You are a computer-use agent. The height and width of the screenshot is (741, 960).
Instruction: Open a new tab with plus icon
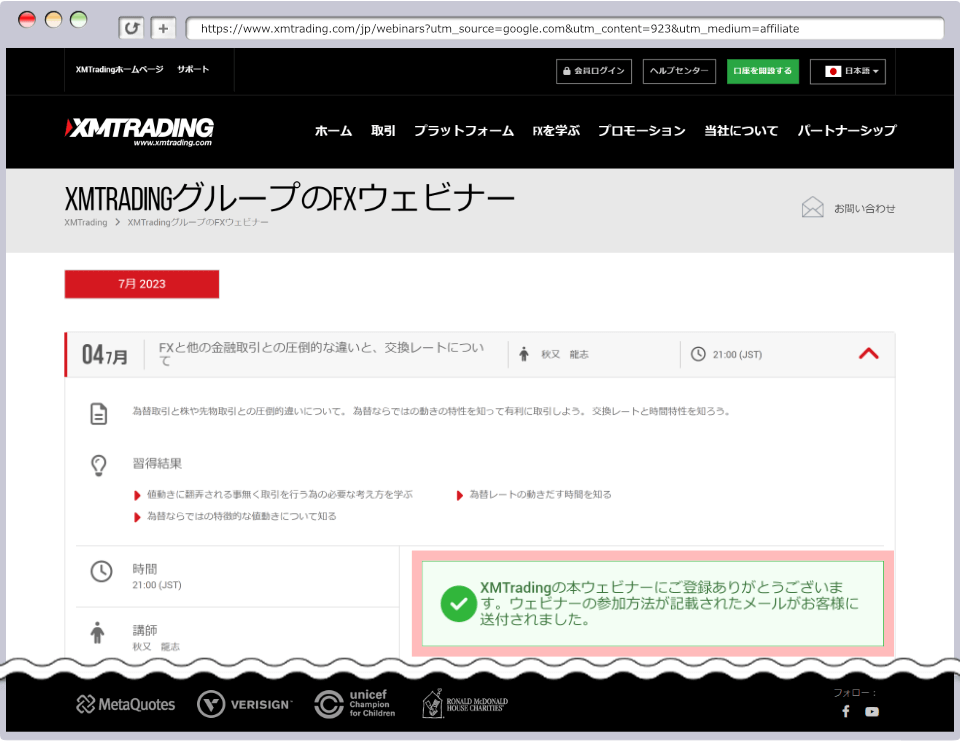coord(164,28)
